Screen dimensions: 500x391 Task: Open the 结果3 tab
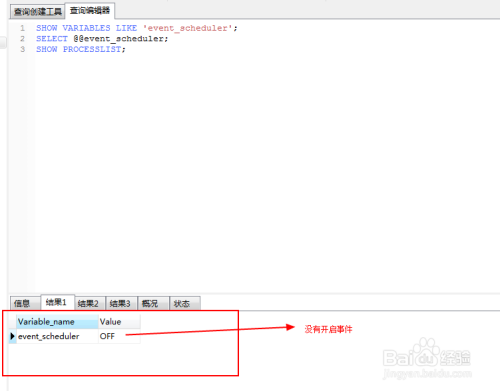tap(121, 303)
